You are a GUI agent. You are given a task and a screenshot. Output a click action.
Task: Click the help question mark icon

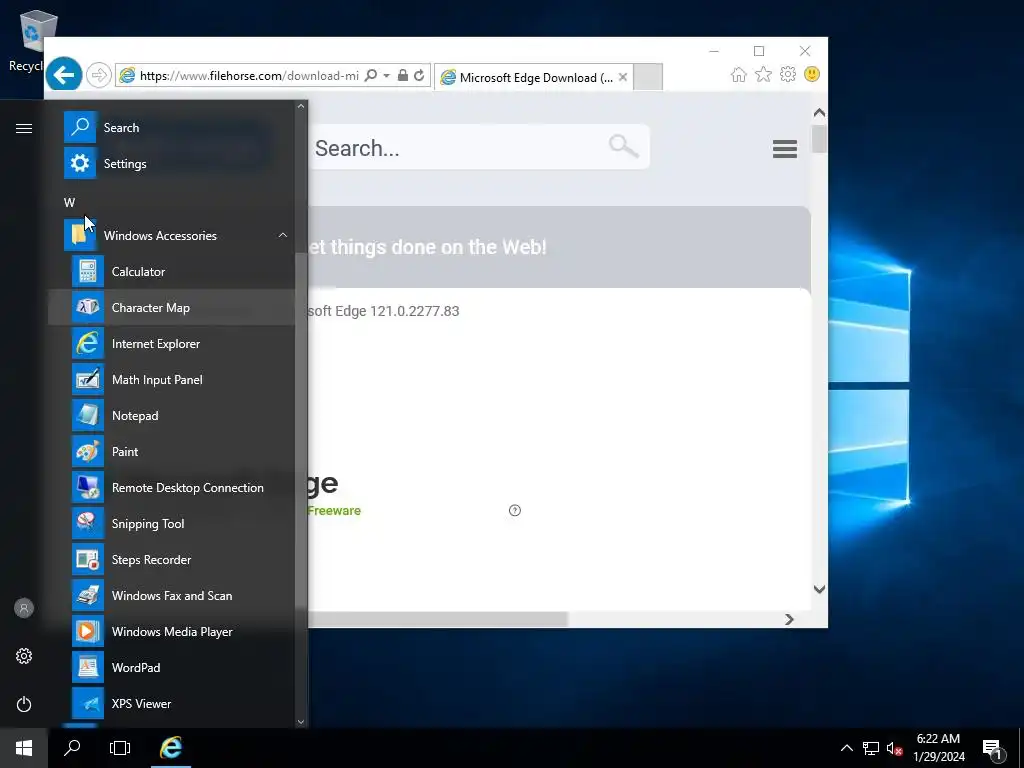click(515, 511)
